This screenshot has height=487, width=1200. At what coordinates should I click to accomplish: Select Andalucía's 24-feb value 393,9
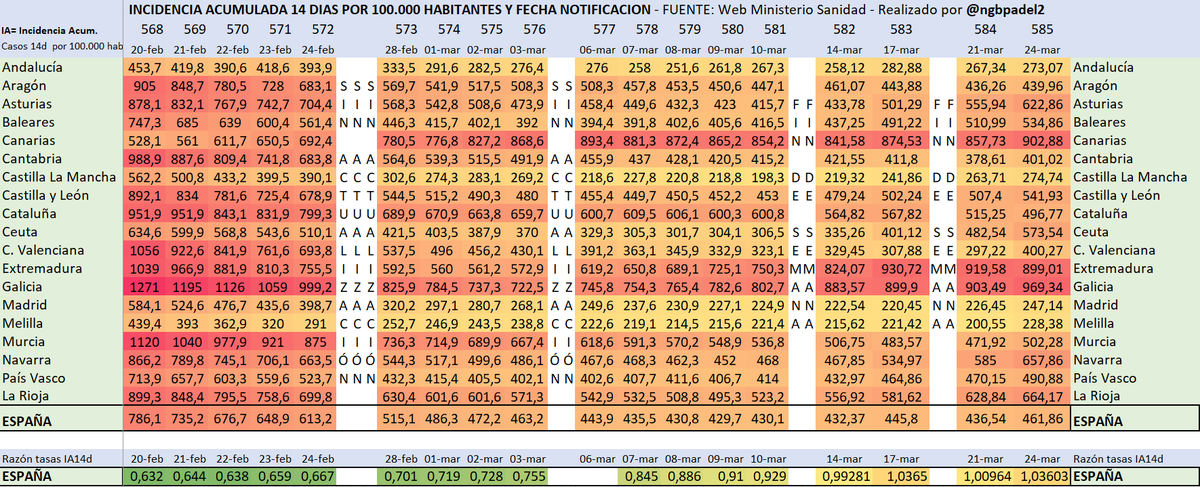(x=315, y=67)
